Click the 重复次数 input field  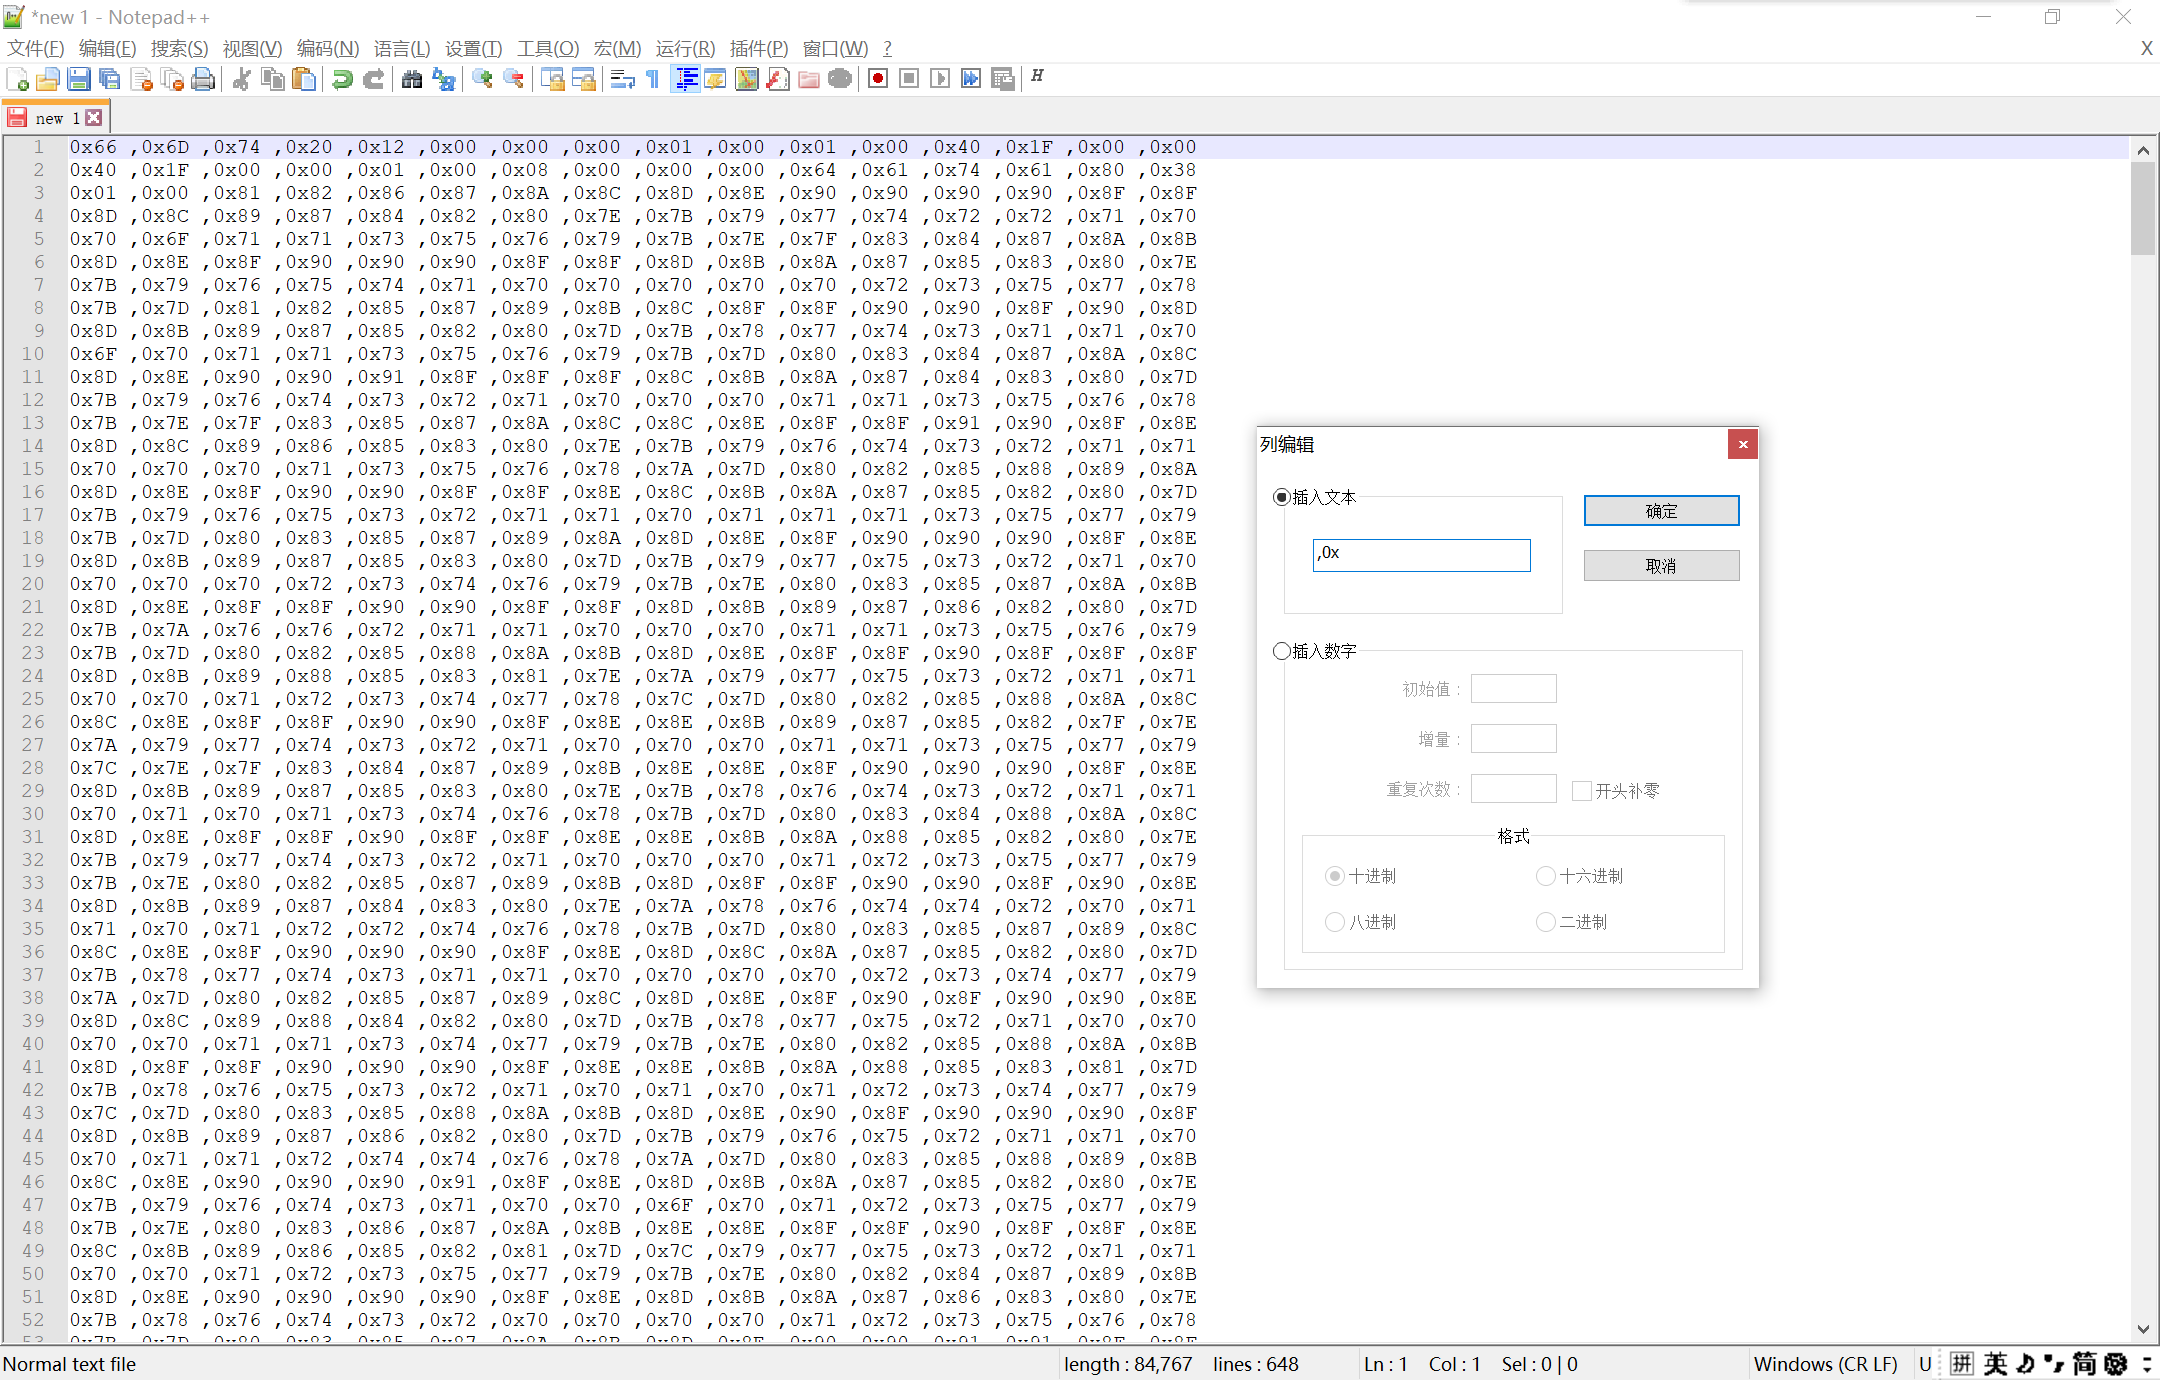coord(1513,789)
